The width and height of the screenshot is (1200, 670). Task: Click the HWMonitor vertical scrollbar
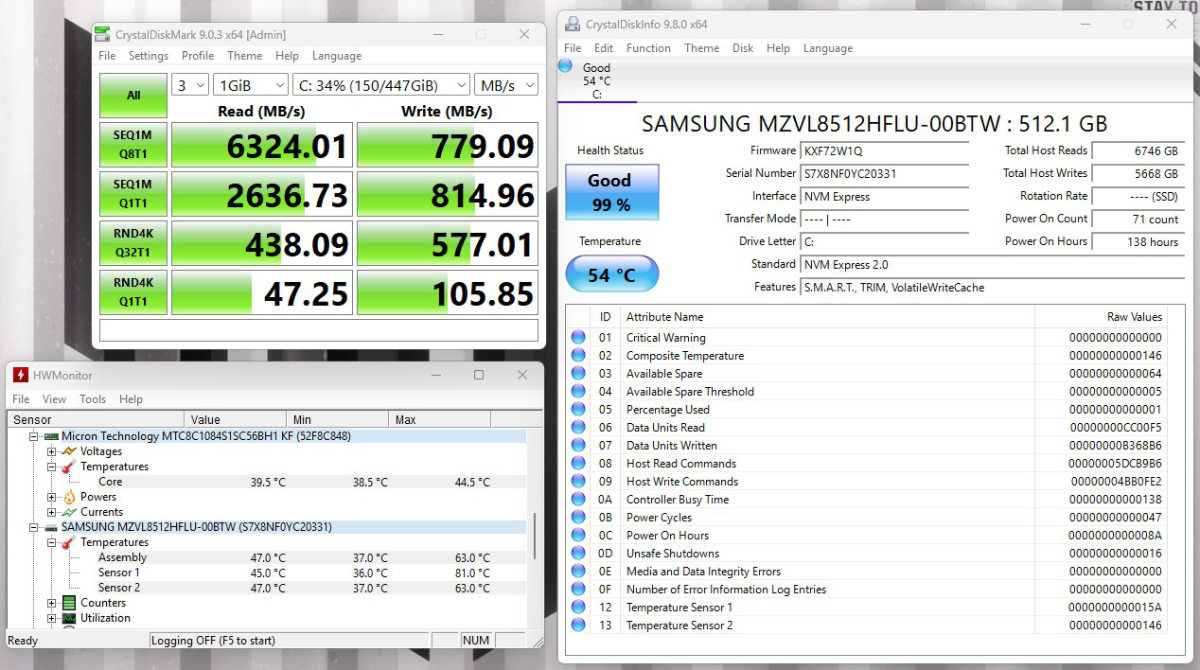tap(533, 535)
